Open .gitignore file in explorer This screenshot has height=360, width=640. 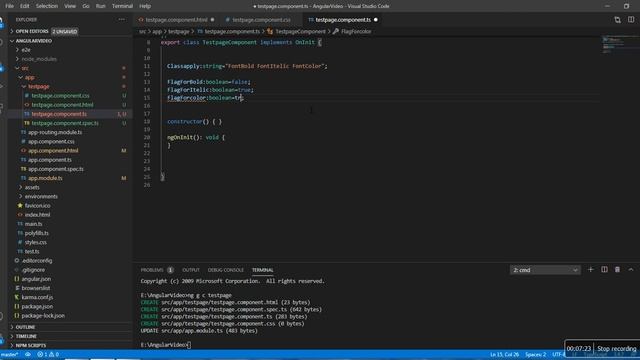pyautogui.click(x=33, y=270)
